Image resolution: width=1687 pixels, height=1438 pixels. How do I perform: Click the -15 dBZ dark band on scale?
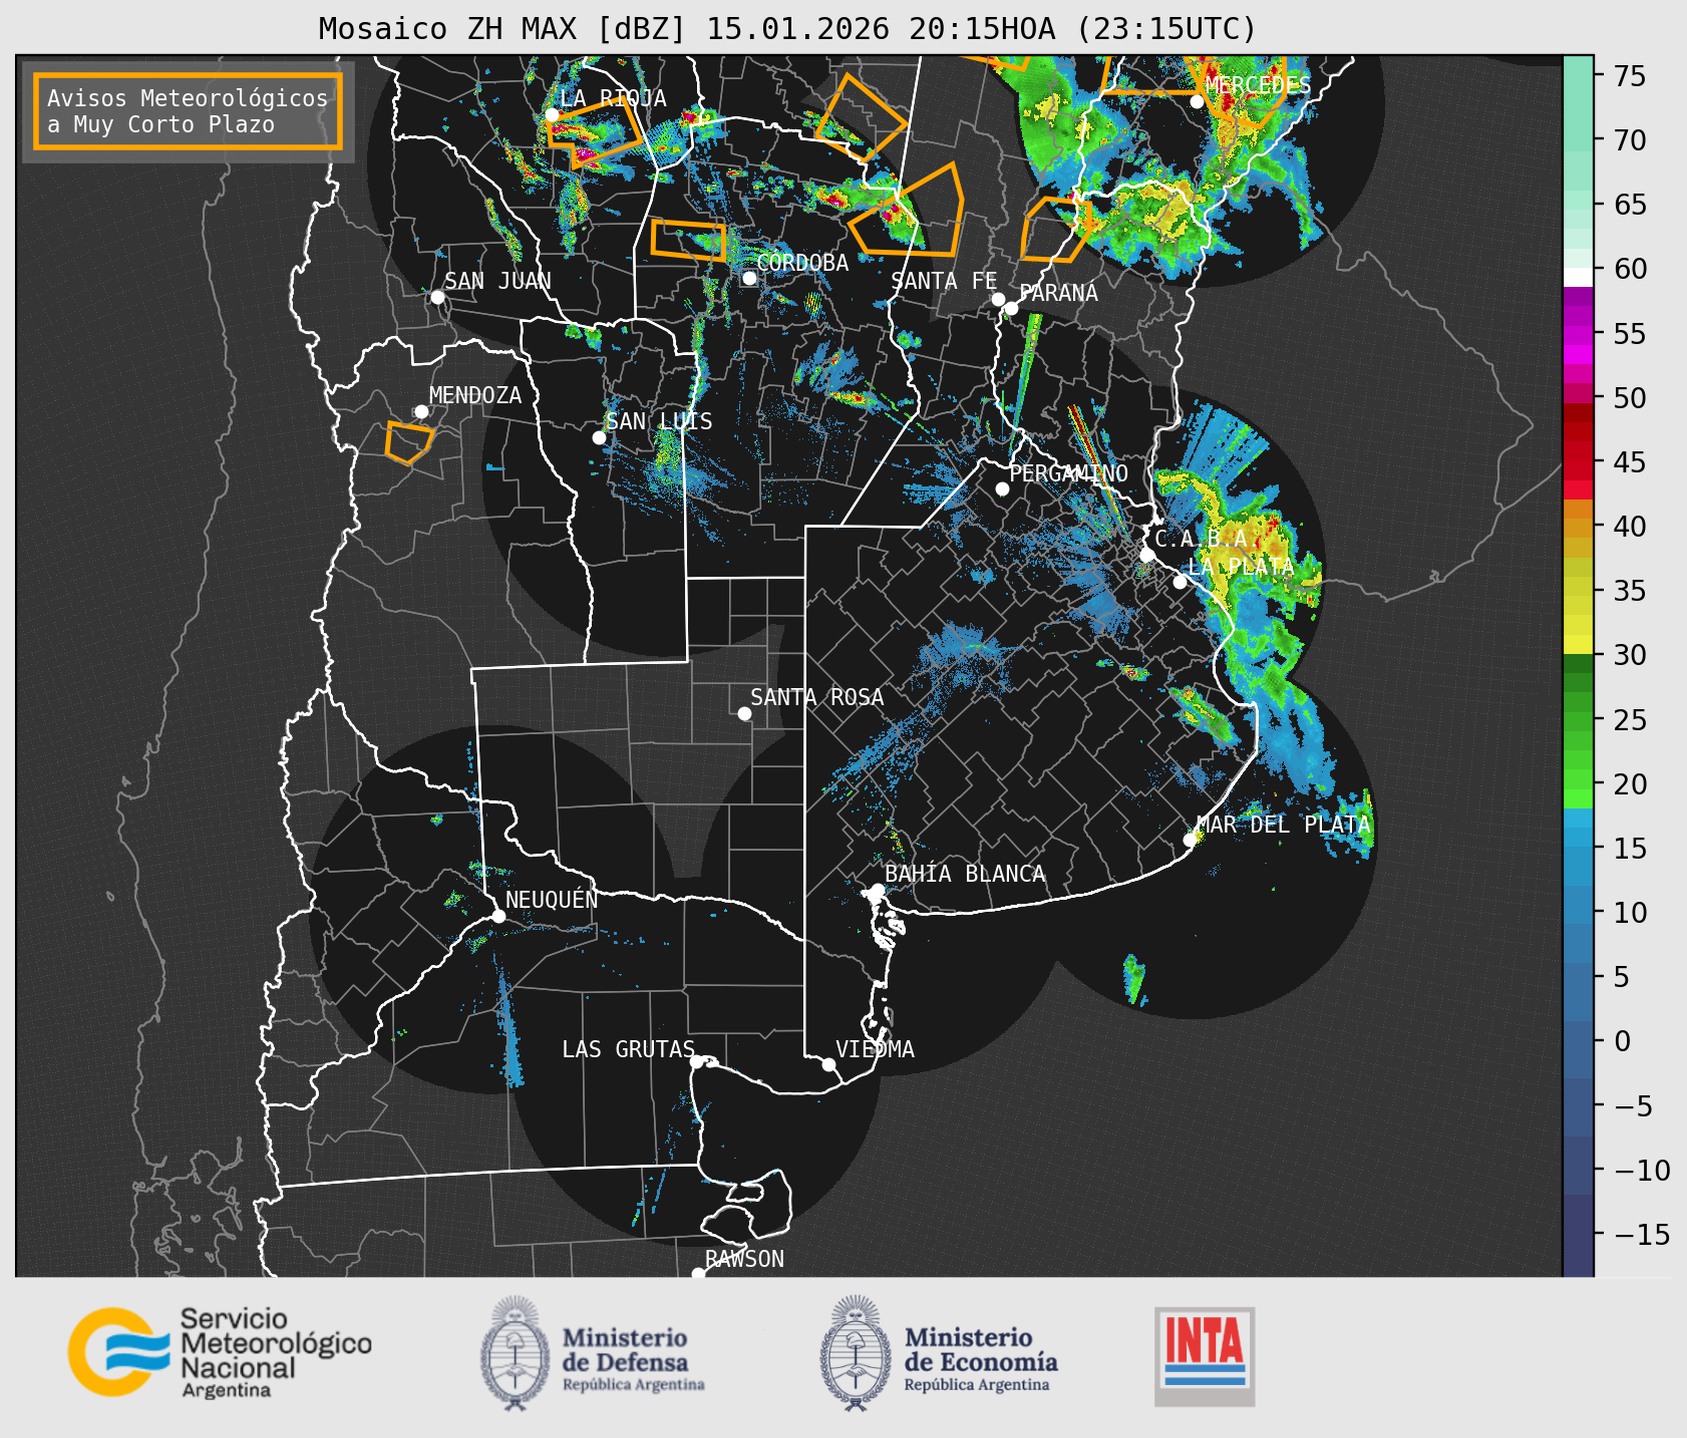1578,1234
